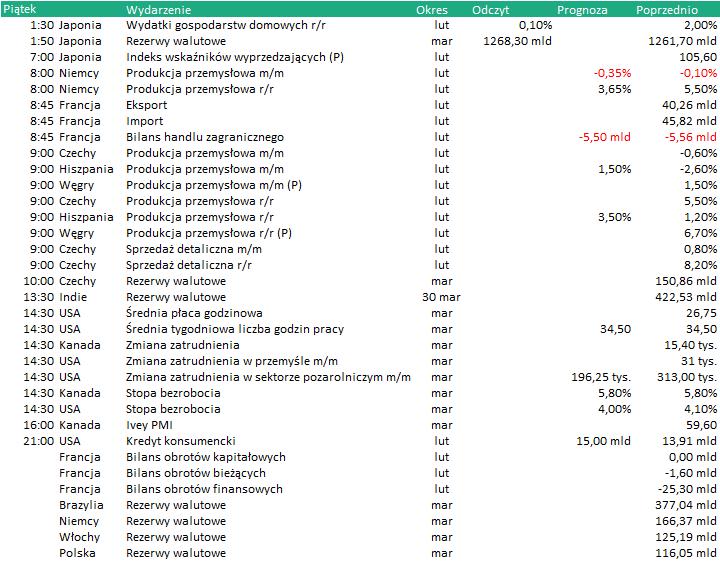Select 'Zmiana zatrudnienia w przemyśle m/m' event
Viewport: 720px width, 561px height.
(232, 361)
